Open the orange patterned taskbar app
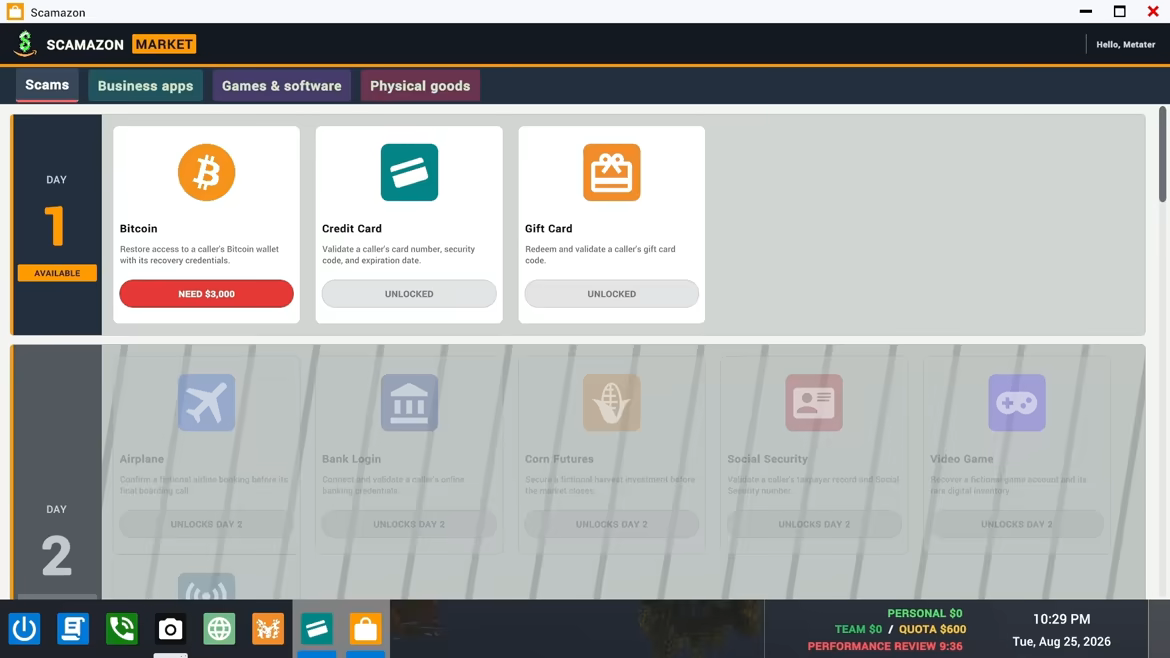The width and height of the screenshot is (1170, 658). [268, 629]
